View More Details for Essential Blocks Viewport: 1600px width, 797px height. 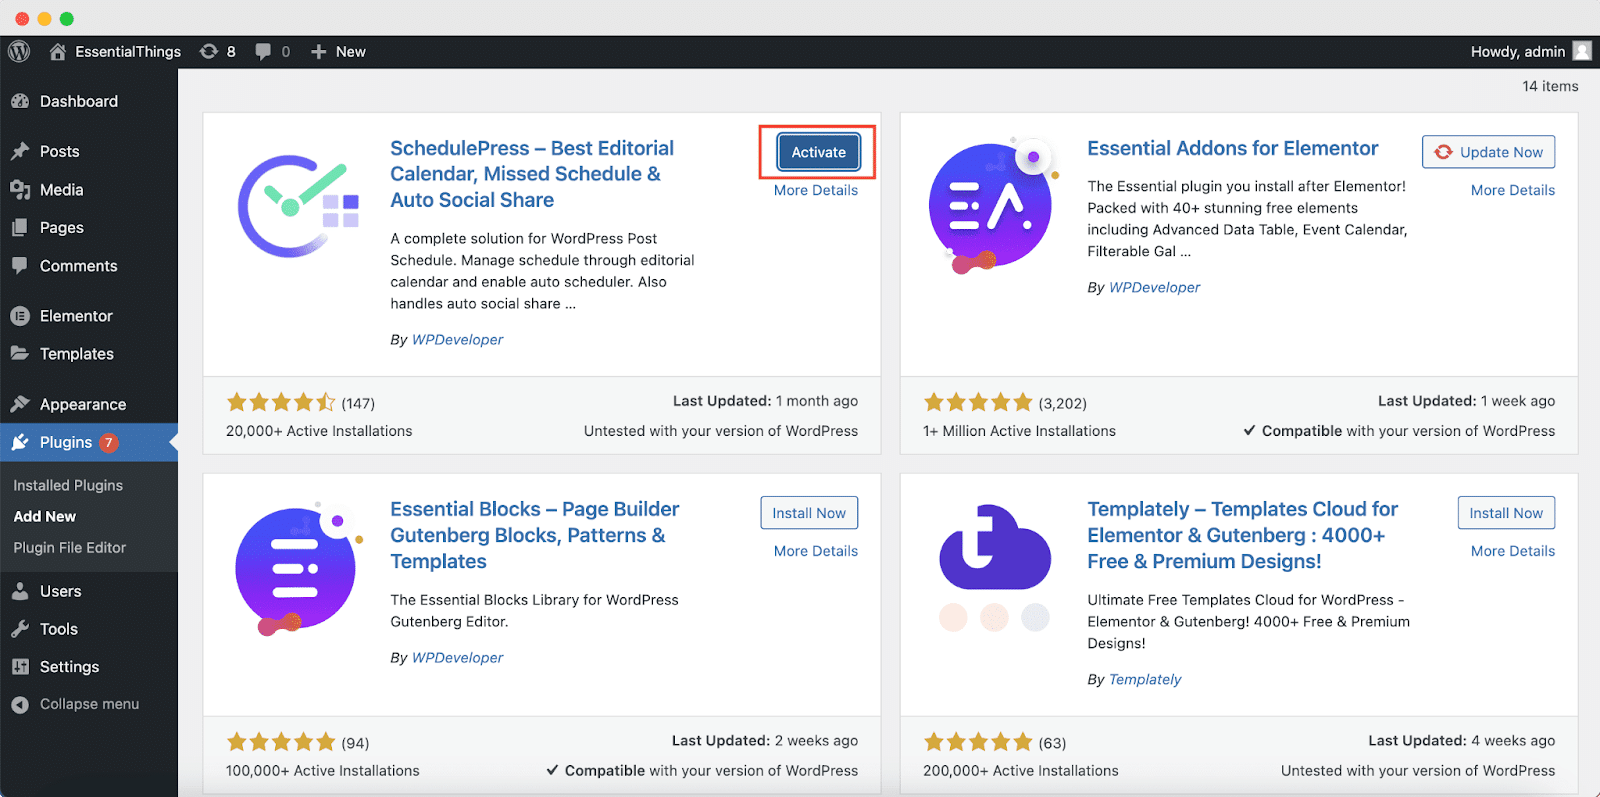pos(816,551)
